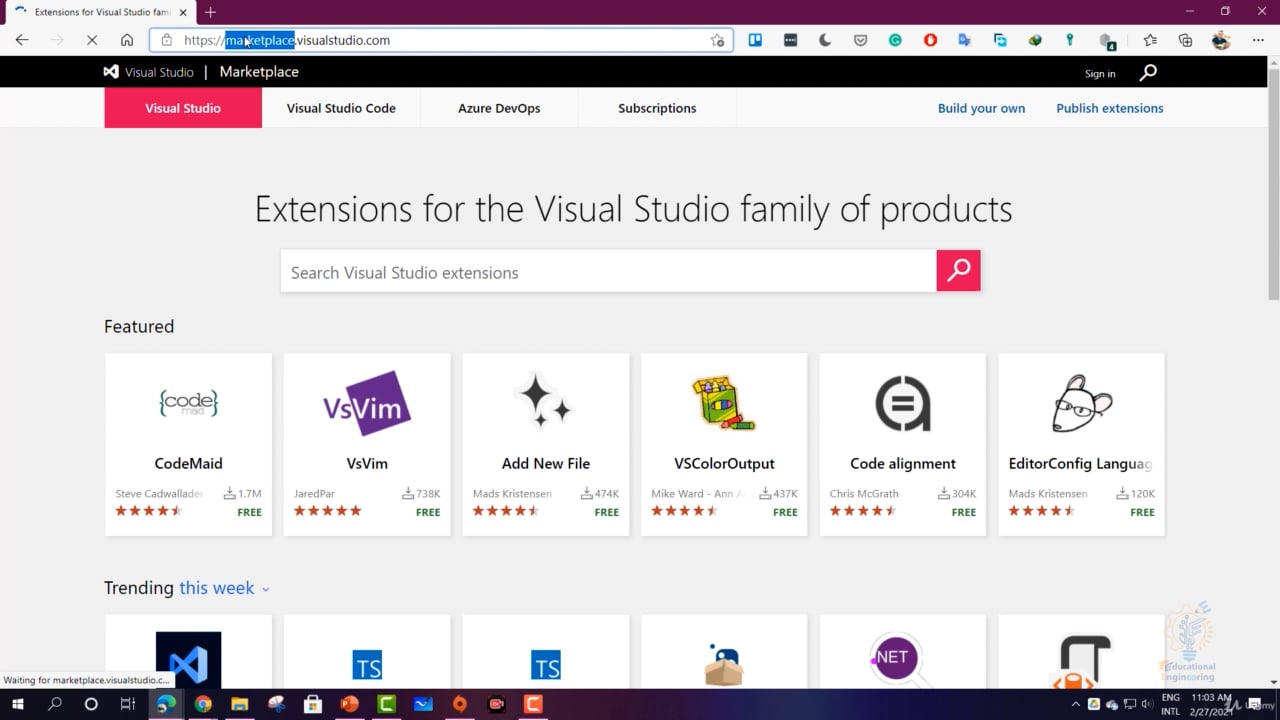Open the header search magnifier icon
The height and width of the screenshot is (720, 1280).
[x=1148, y=72]
